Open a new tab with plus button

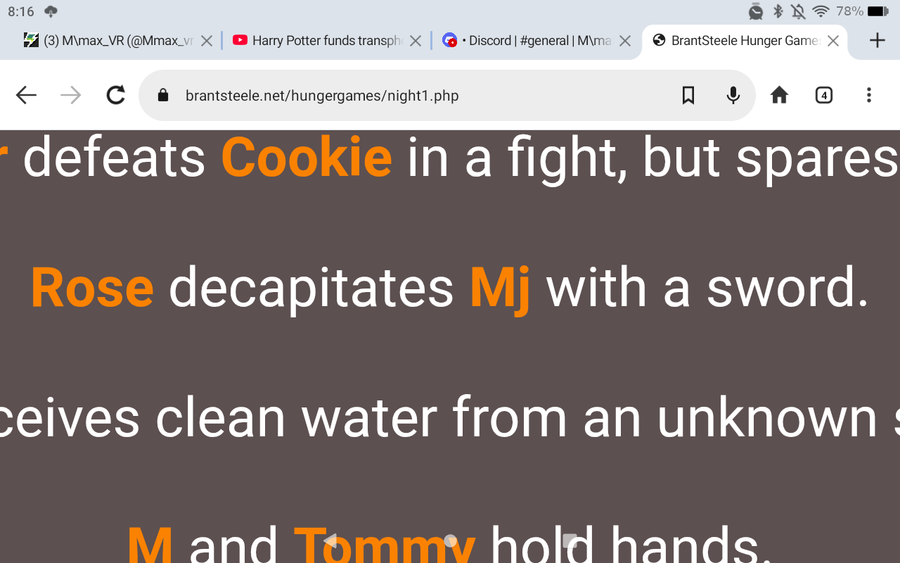click(x=877, y=41)
